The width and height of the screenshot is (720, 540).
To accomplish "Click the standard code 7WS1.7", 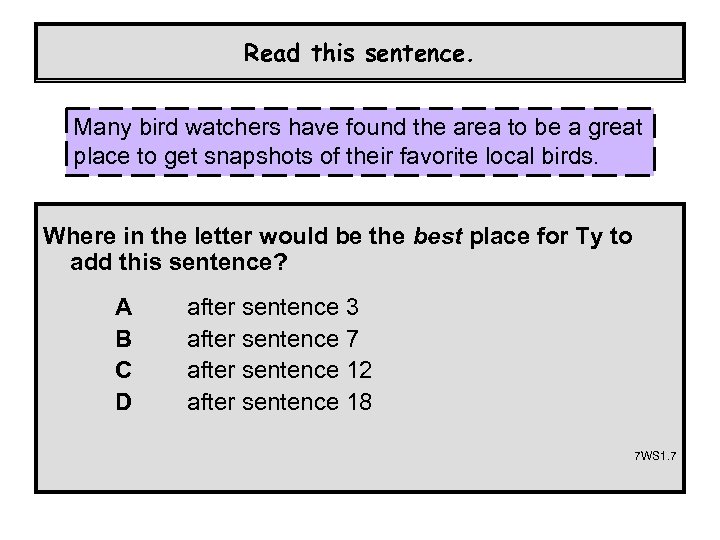I will pyautogui.click(x=654, y=456).
